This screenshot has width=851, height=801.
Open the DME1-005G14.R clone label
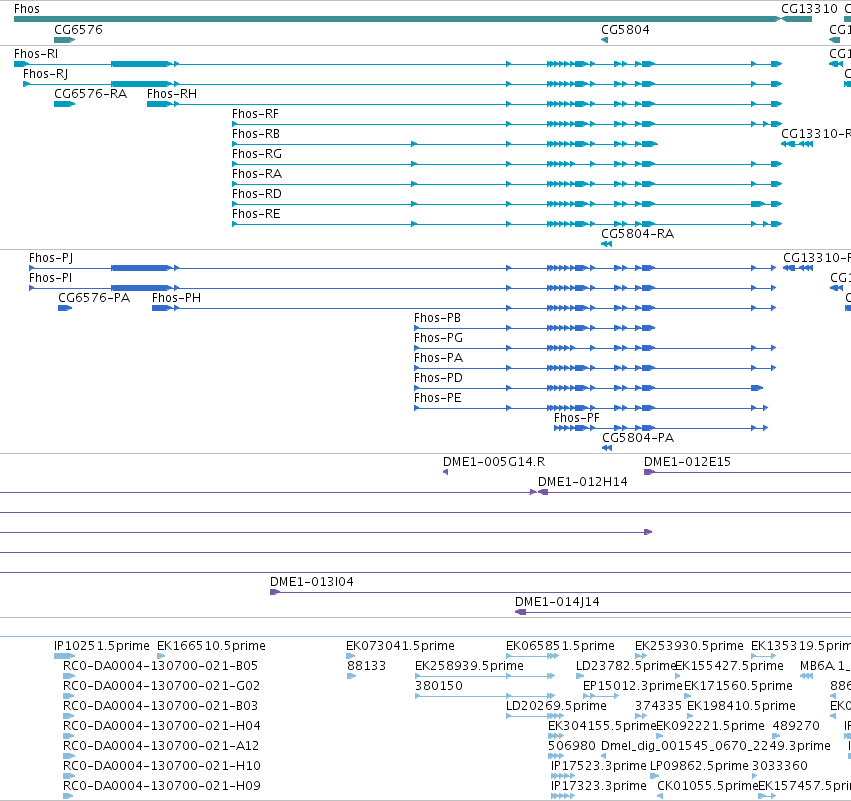pyautogui.click(x=494, y=462)
